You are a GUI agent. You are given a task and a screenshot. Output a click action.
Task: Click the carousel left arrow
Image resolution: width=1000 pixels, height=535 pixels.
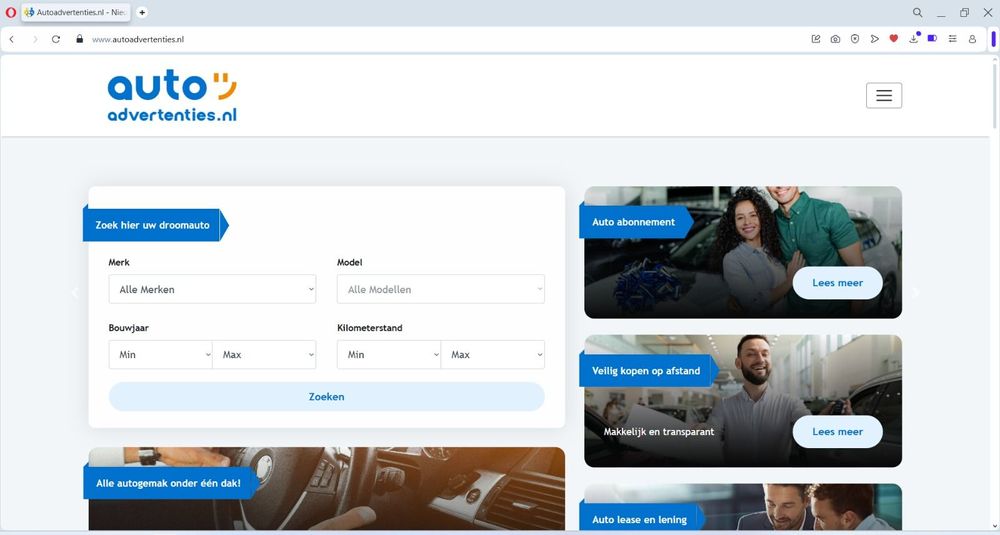[x=75, y=293]
